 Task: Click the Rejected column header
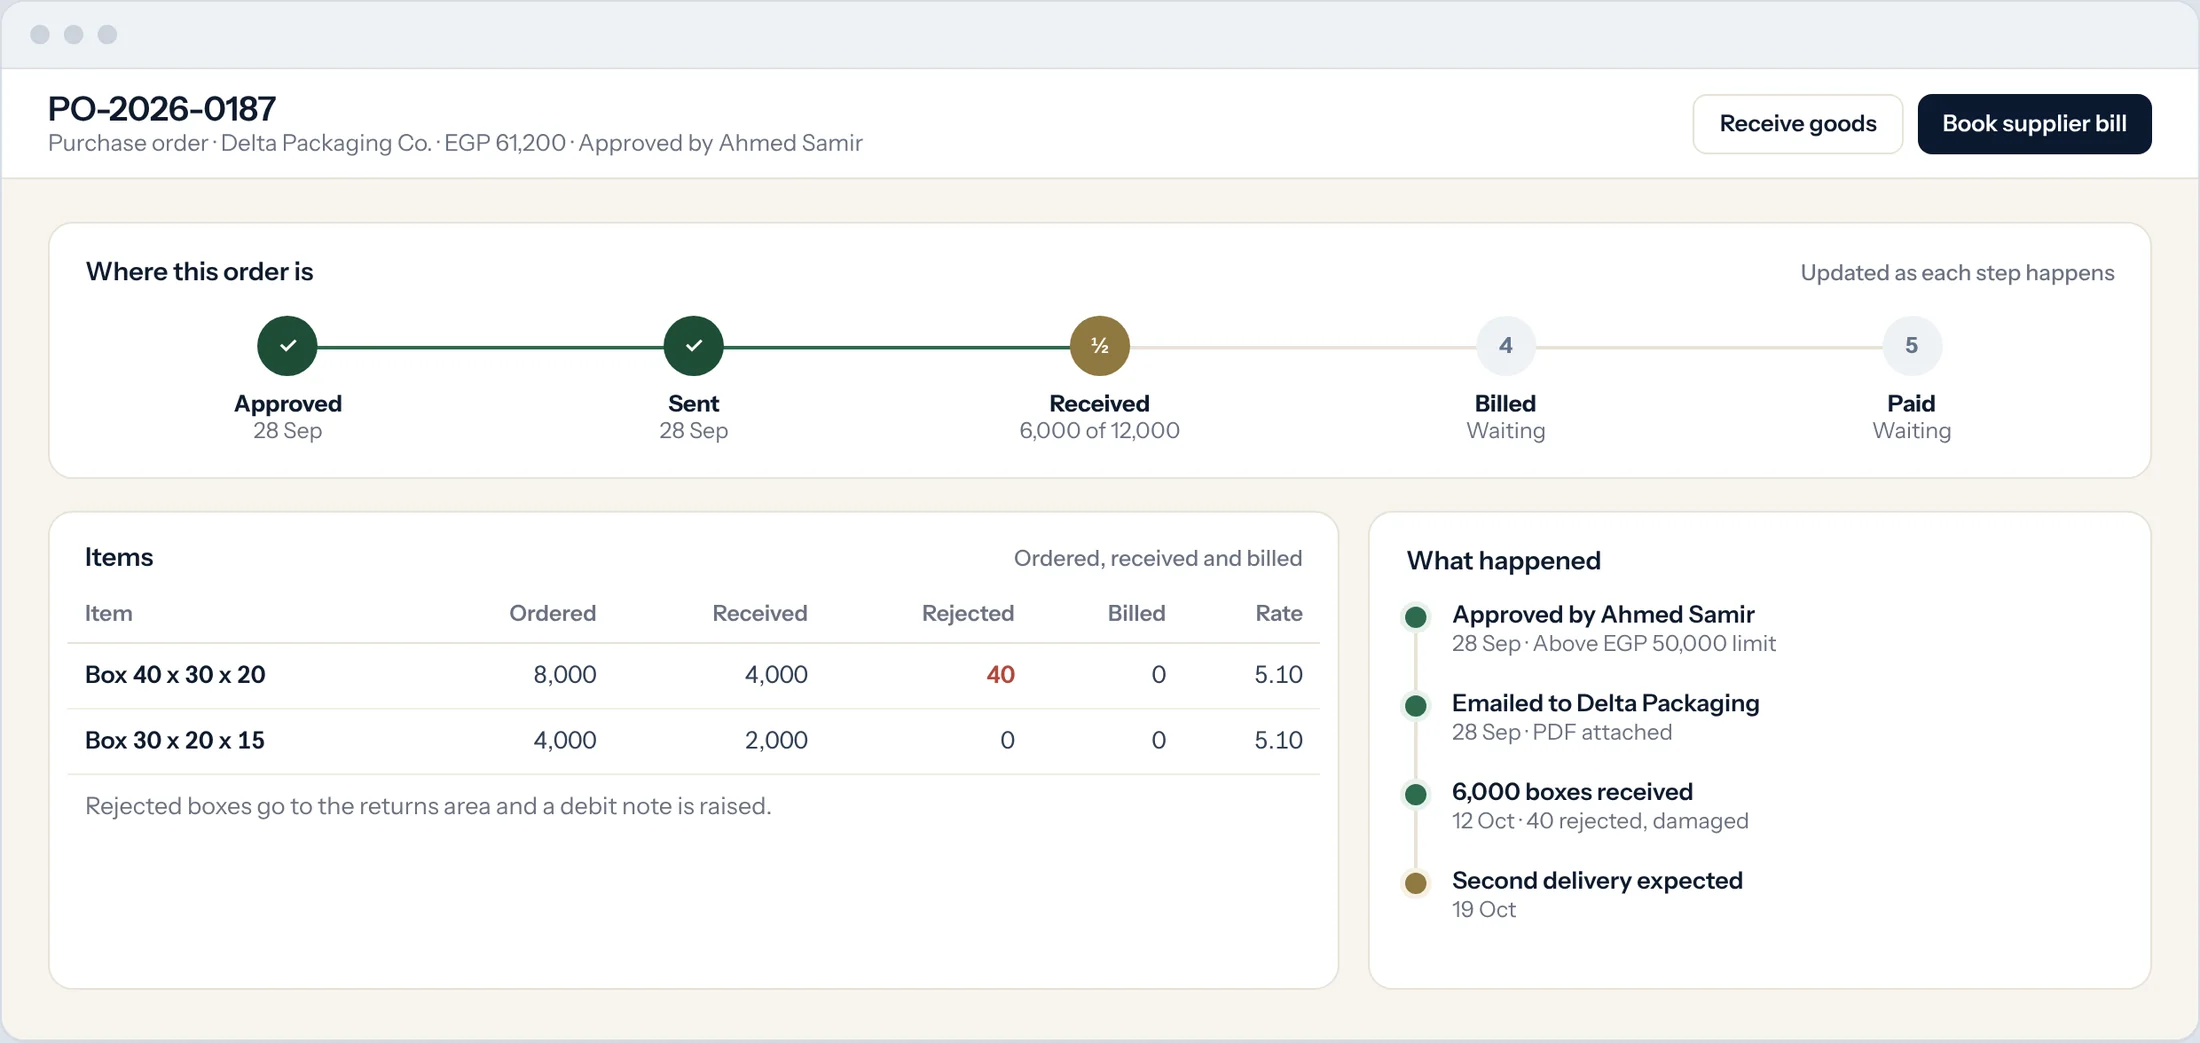[x=968, y=613]
